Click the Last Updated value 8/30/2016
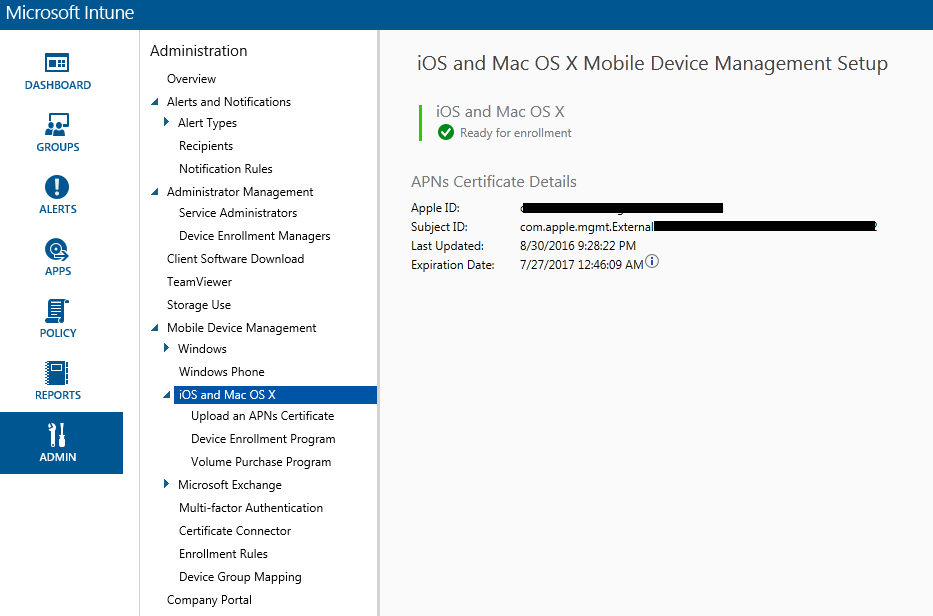 click(578, 246)
